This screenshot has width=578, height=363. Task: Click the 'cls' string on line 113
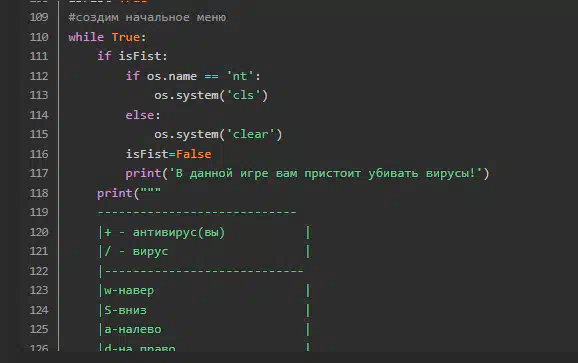[x=243, y=95]
